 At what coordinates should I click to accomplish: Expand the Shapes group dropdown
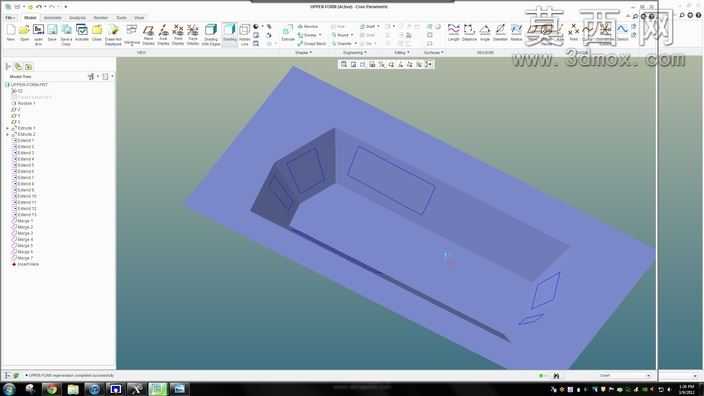(304, 53)
